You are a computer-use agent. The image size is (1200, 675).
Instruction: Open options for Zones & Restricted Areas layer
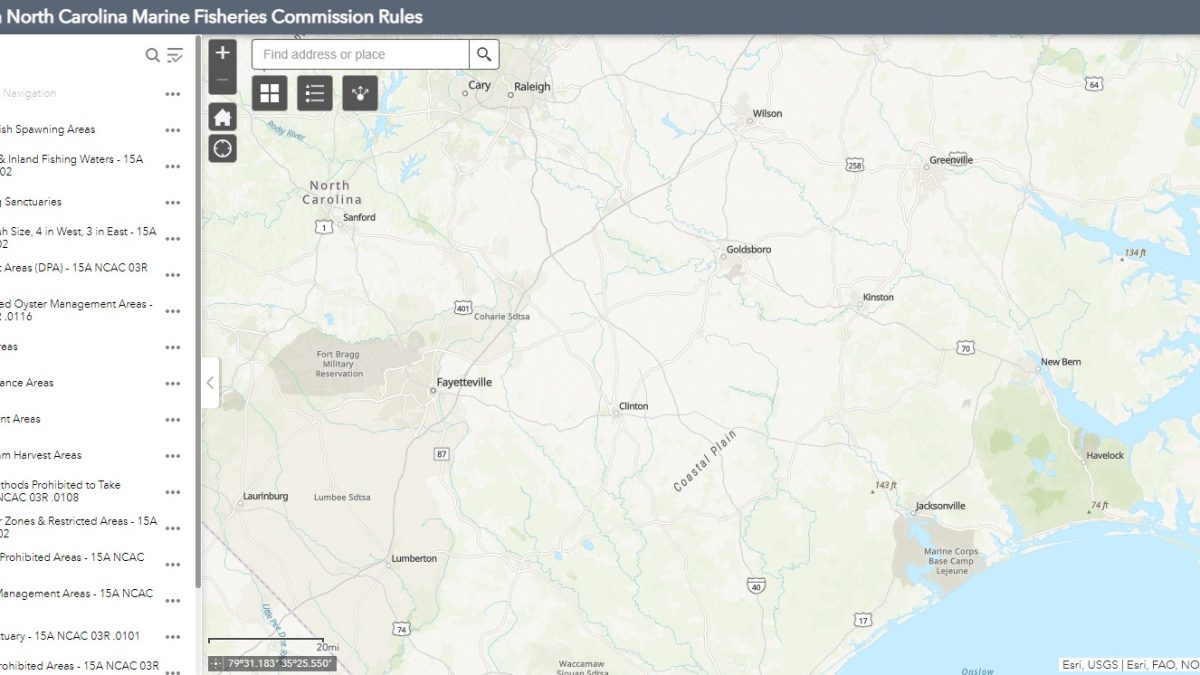coord(173,528)
